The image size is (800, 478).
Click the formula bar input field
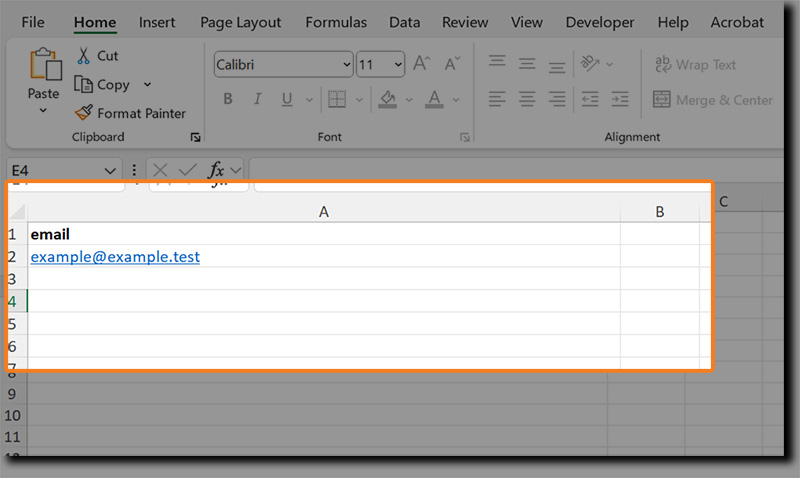tap(516, 170)
